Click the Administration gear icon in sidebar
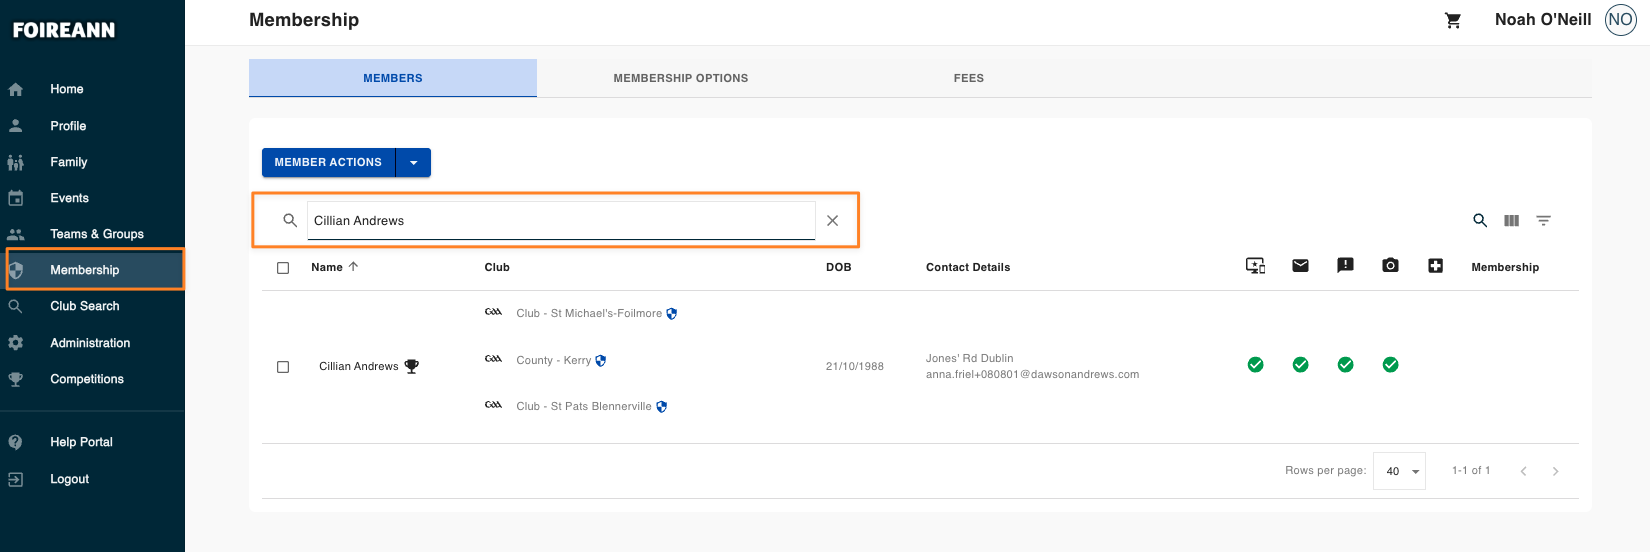The image size is (1650, 552). point(16,343)
